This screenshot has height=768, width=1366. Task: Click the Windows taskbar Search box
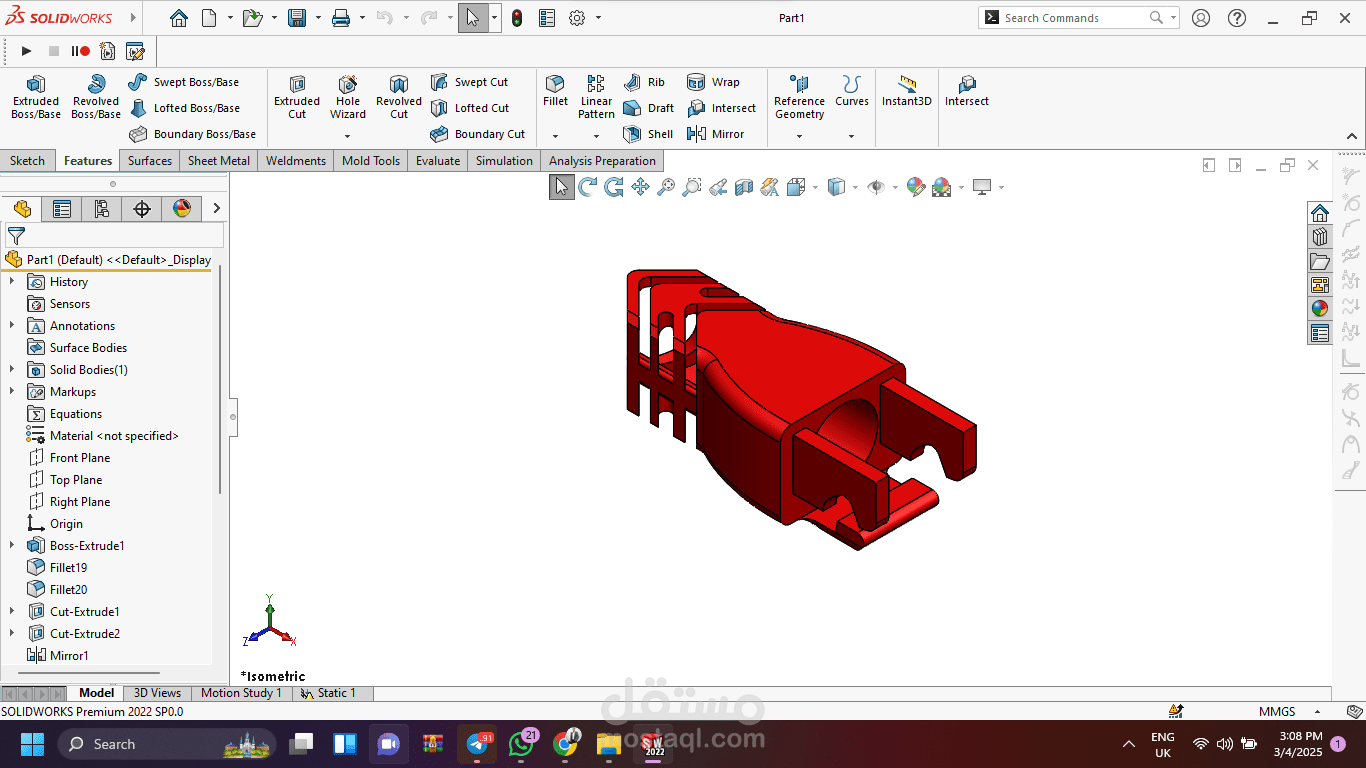tap(165, 744)
